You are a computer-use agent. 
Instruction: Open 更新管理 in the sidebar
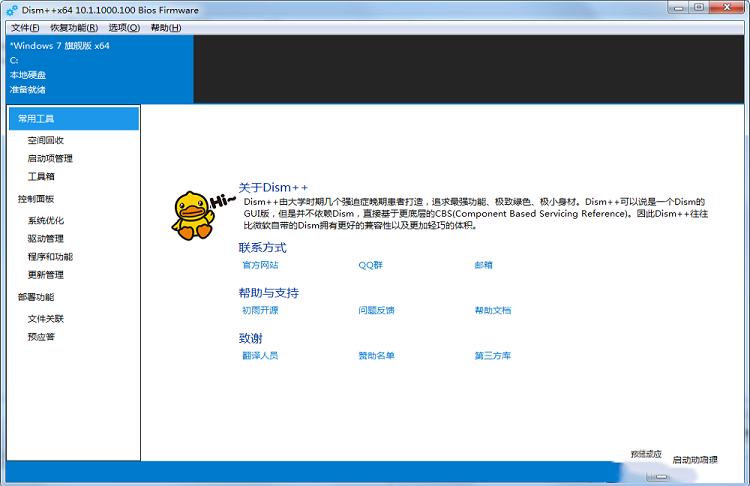click(45, 275)
